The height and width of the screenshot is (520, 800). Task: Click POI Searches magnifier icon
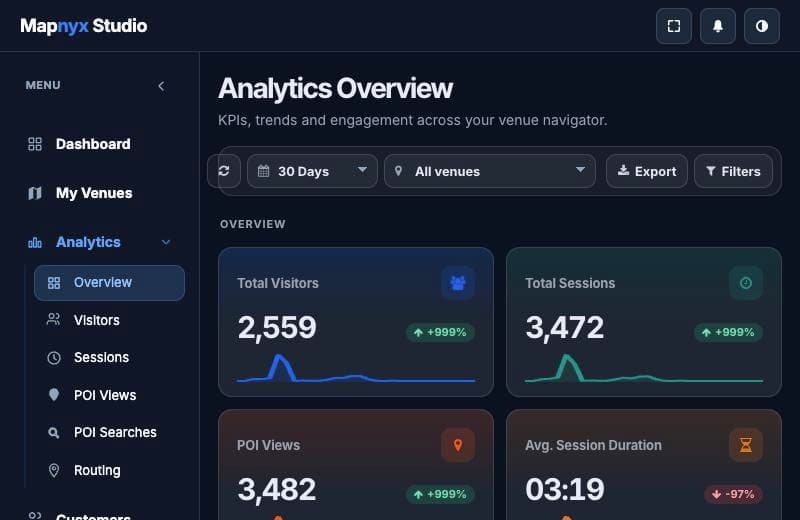[x=54, y=433]
